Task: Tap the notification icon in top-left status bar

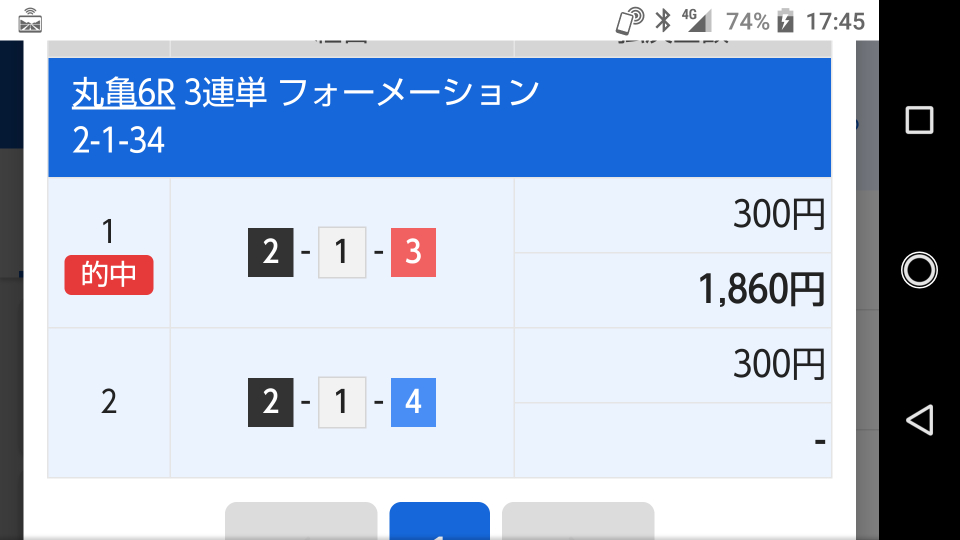Action: coord(30,21)
